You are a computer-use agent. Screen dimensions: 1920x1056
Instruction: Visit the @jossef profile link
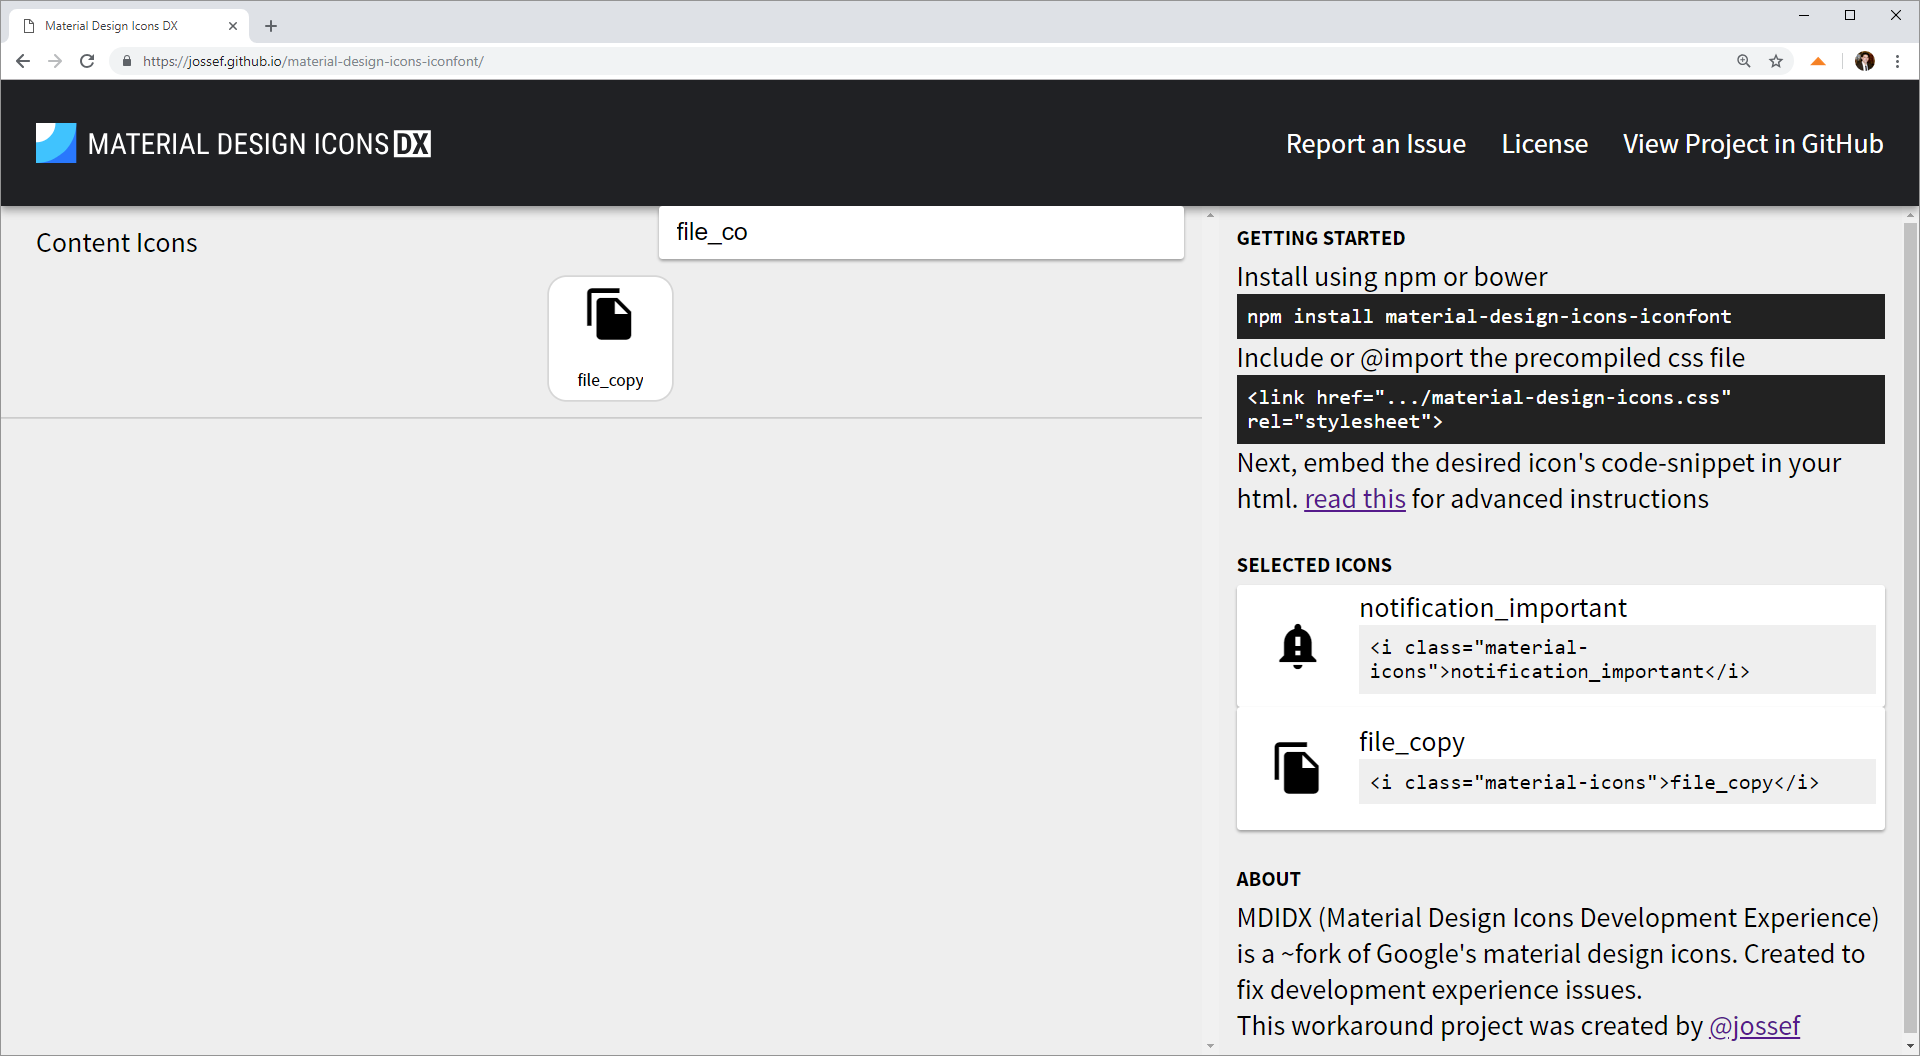(1754, 1026)
